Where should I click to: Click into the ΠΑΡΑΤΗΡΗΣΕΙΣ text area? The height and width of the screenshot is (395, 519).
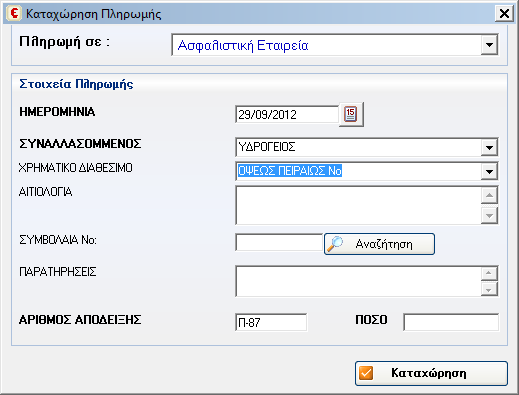(358, 281)
